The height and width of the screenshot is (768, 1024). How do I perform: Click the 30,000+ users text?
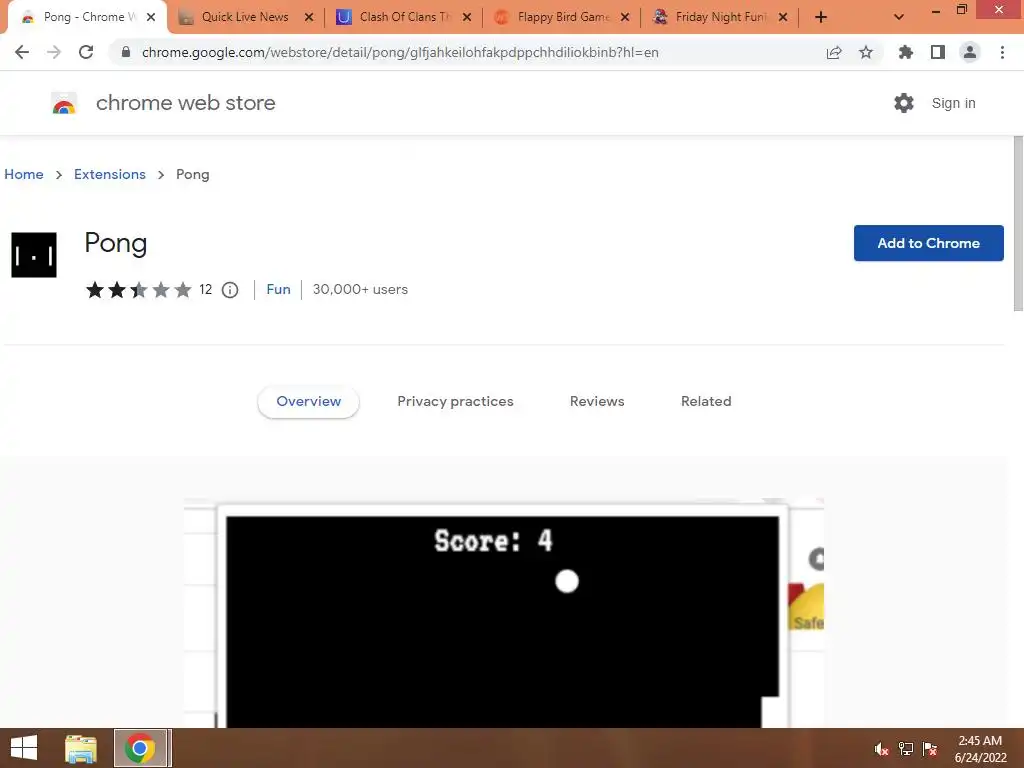coord(360,289)
